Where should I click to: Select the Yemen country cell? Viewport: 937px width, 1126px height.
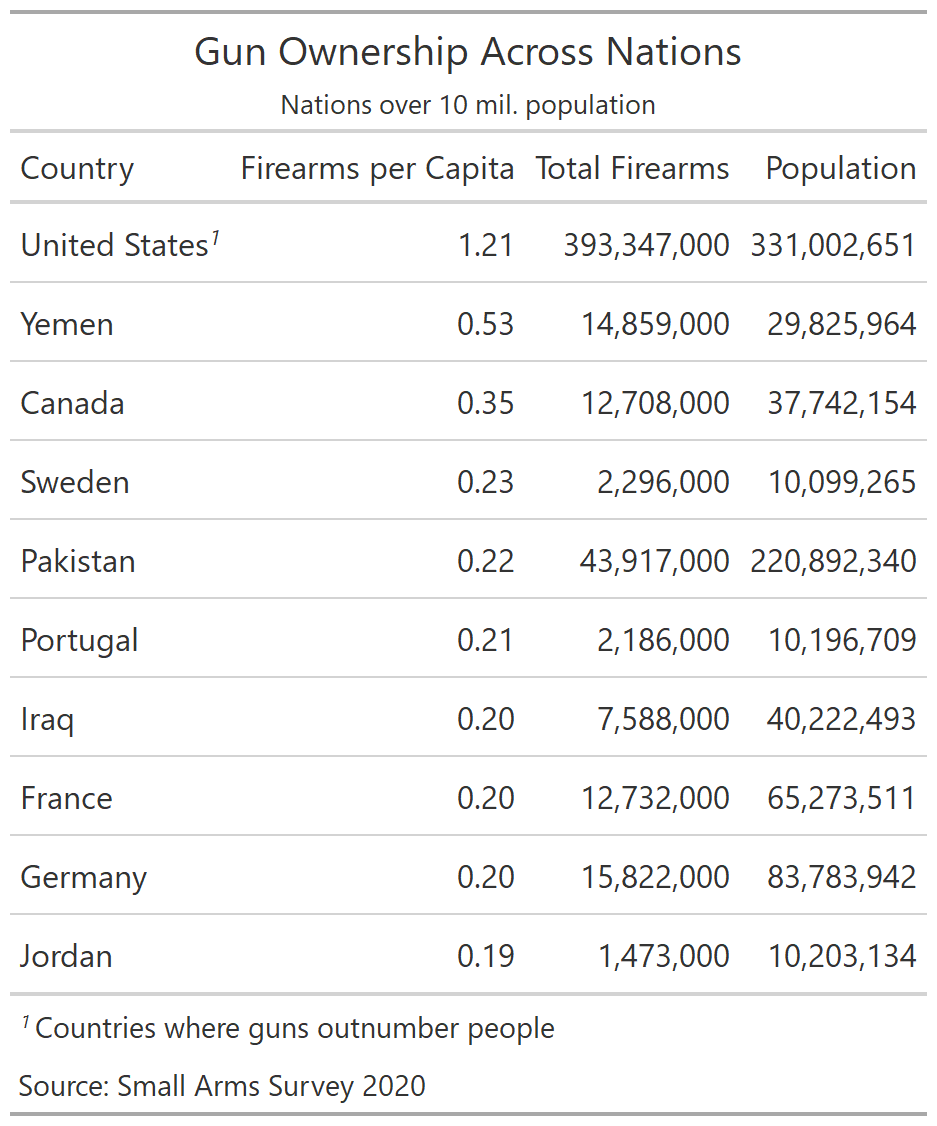67,325
